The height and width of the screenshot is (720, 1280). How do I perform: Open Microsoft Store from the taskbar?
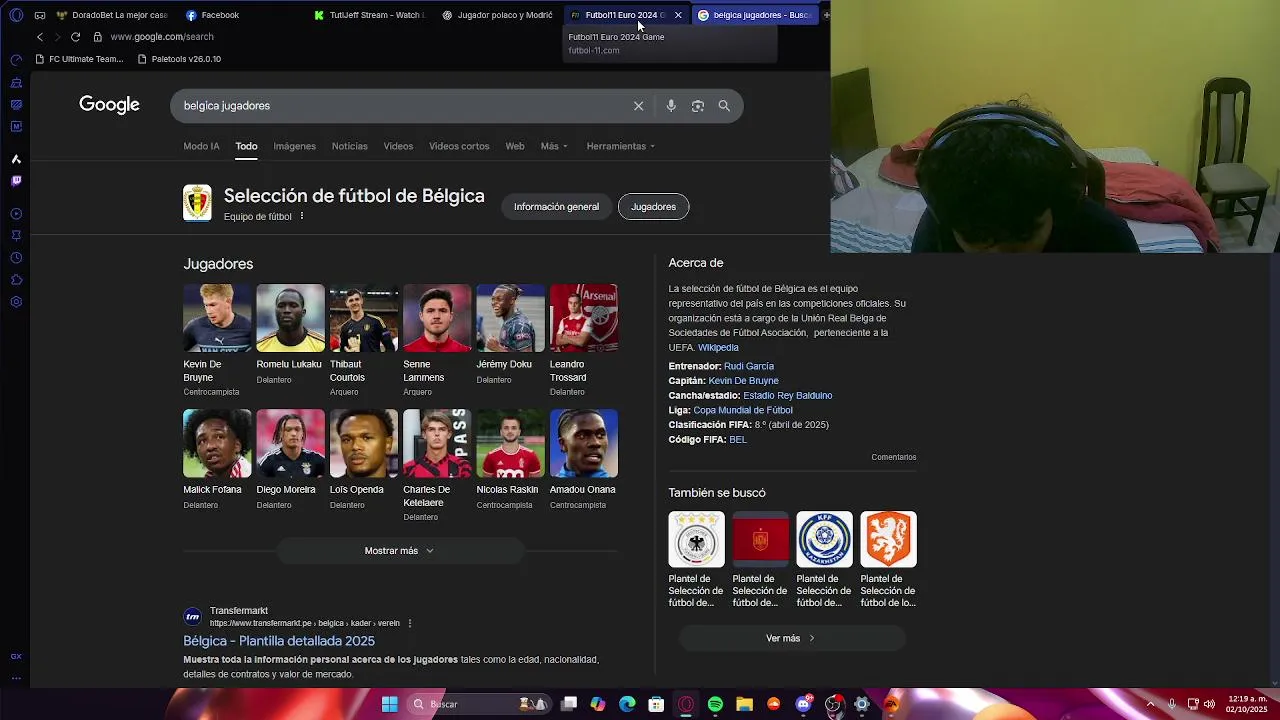click(x=656, y=704)
